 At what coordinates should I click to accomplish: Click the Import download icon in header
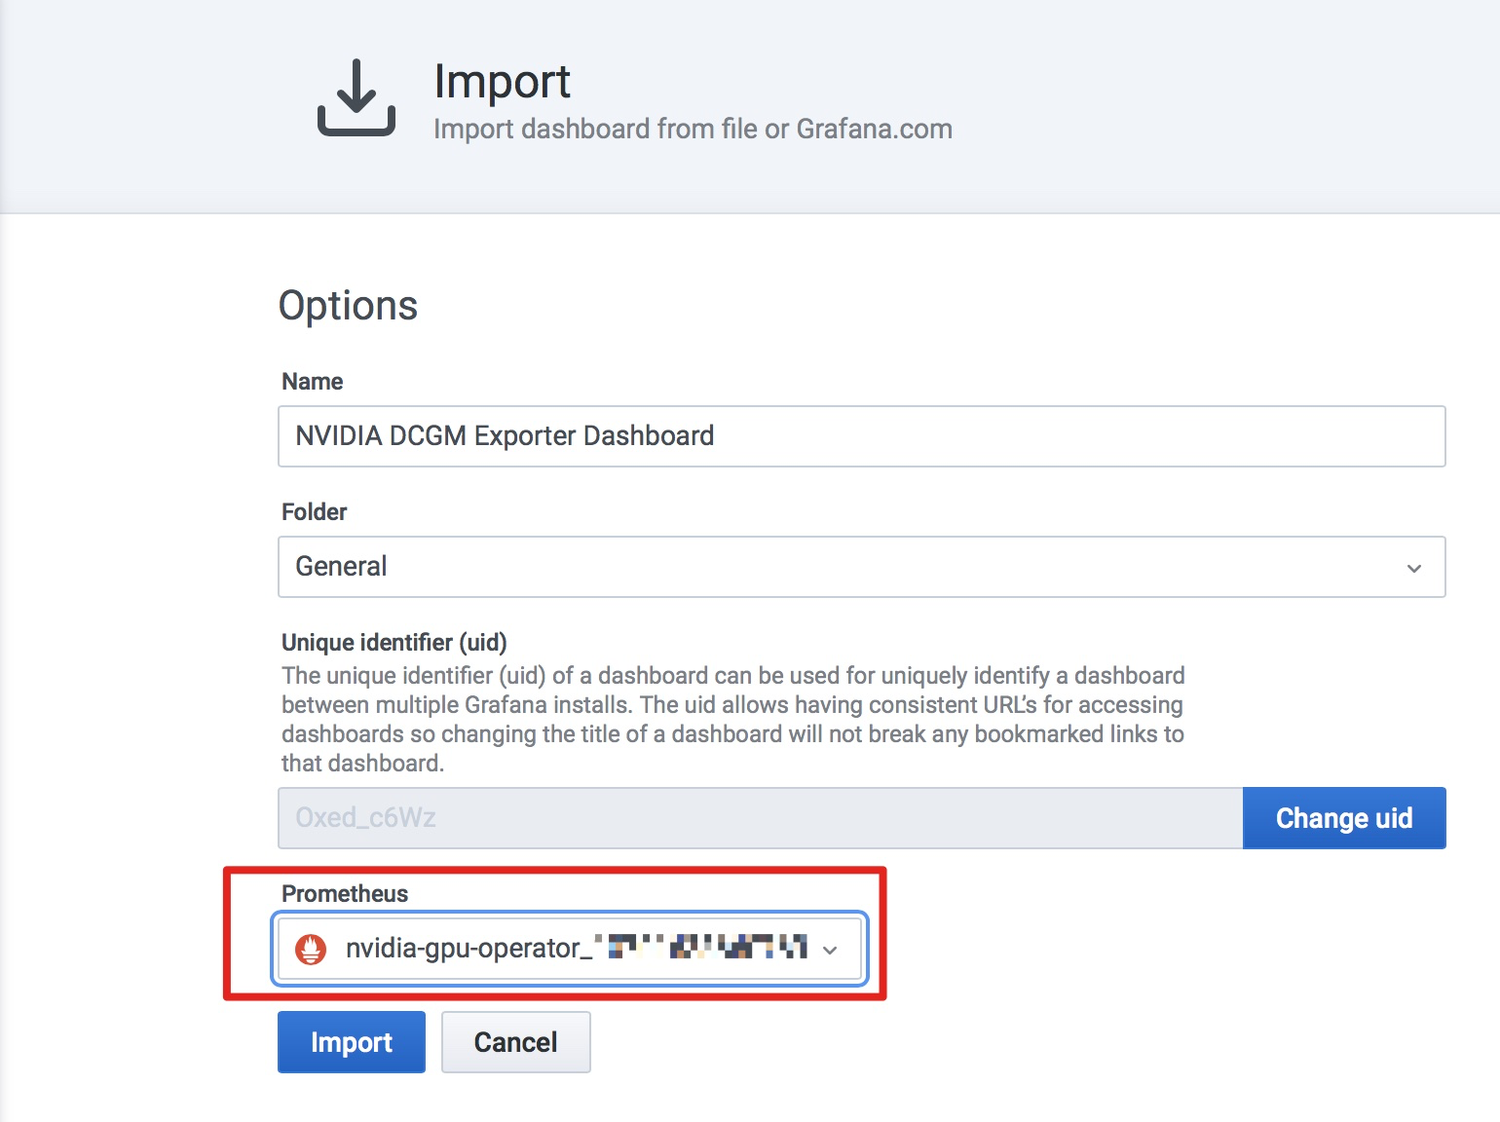[x=356, y=98]
